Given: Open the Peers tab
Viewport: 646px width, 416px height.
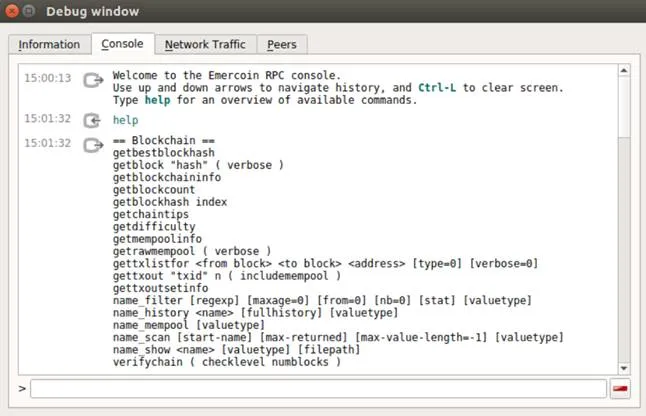Looking at the screenshot, I should click(x=282, y=44).
